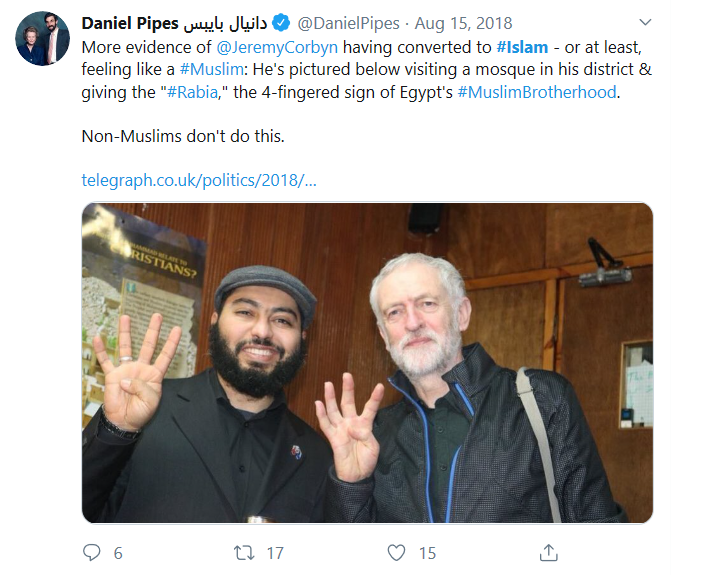This screenshot has height=575, width=713.
Task: Follow the #Islam hashtag
Action: [x=522, y=47]
